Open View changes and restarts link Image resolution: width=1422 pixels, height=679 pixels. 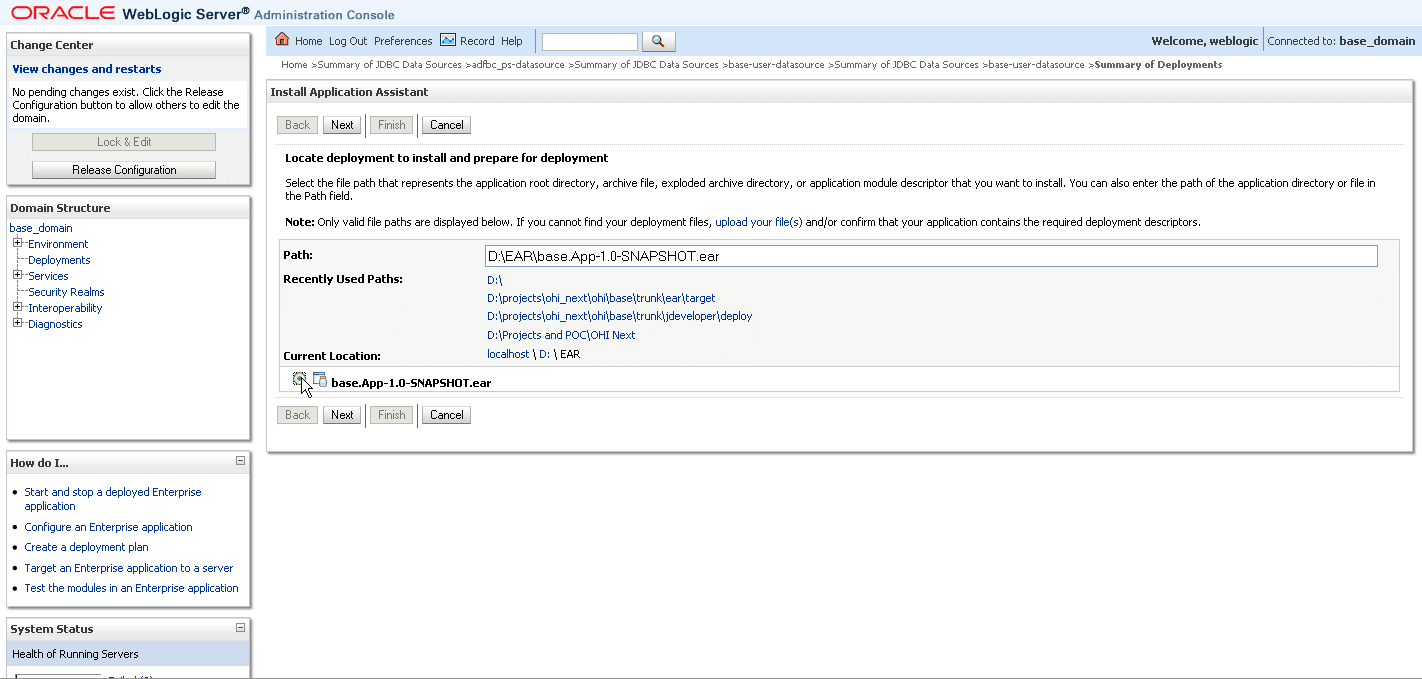click(87, 69)
